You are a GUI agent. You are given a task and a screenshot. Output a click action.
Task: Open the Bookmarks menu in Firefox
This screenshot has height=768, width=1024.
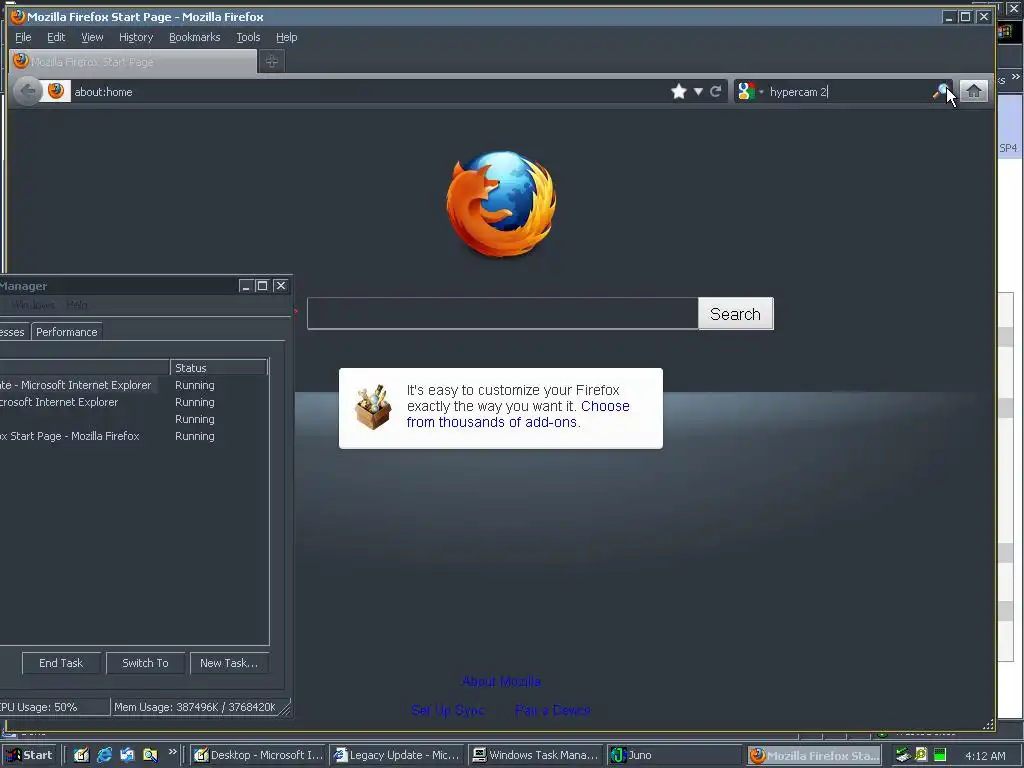[195, 37]
